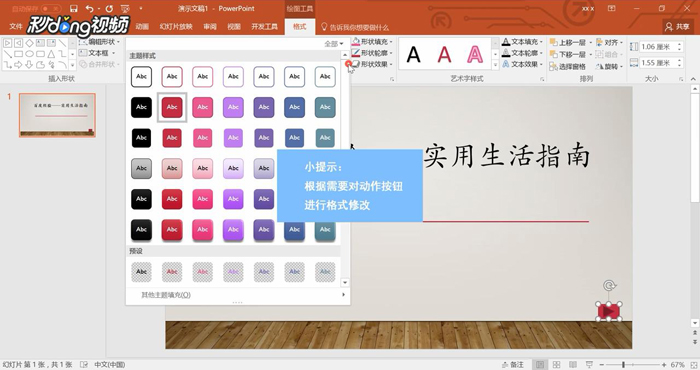Screen dimensions: 700x370
Task: Undo the last action
Action: tap(89, 8)
